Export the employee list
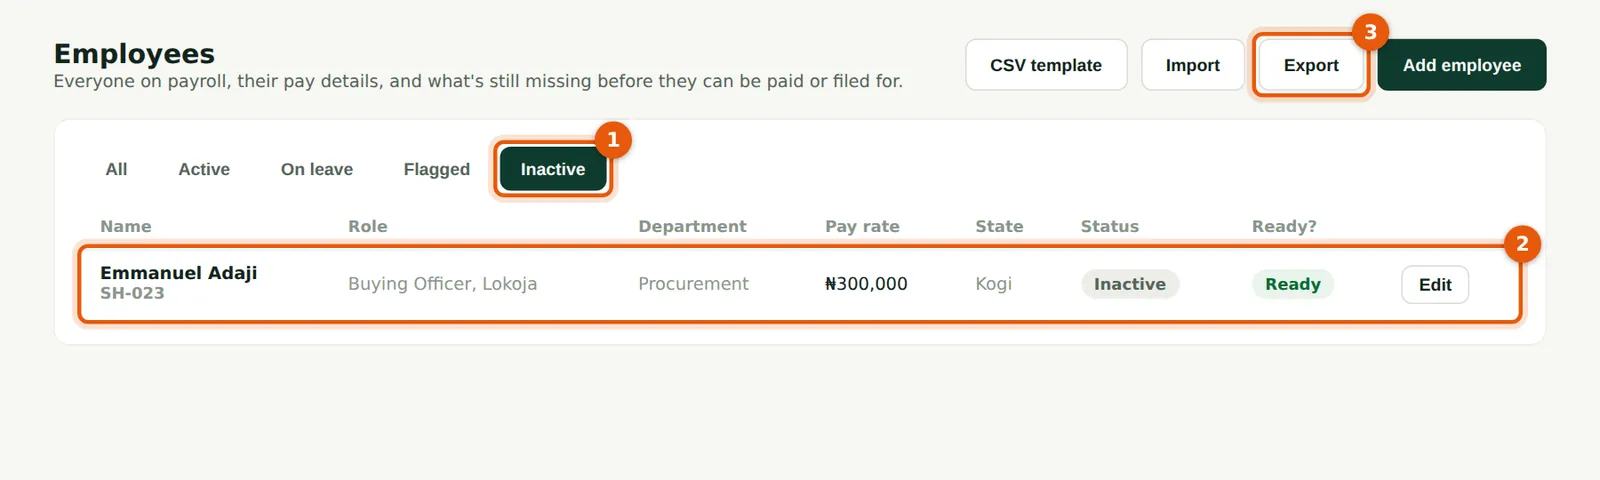 point(1311,65)
